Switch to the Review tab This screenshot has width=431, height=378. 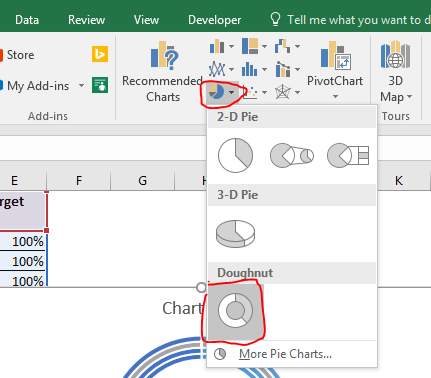(x=86, y=20)
